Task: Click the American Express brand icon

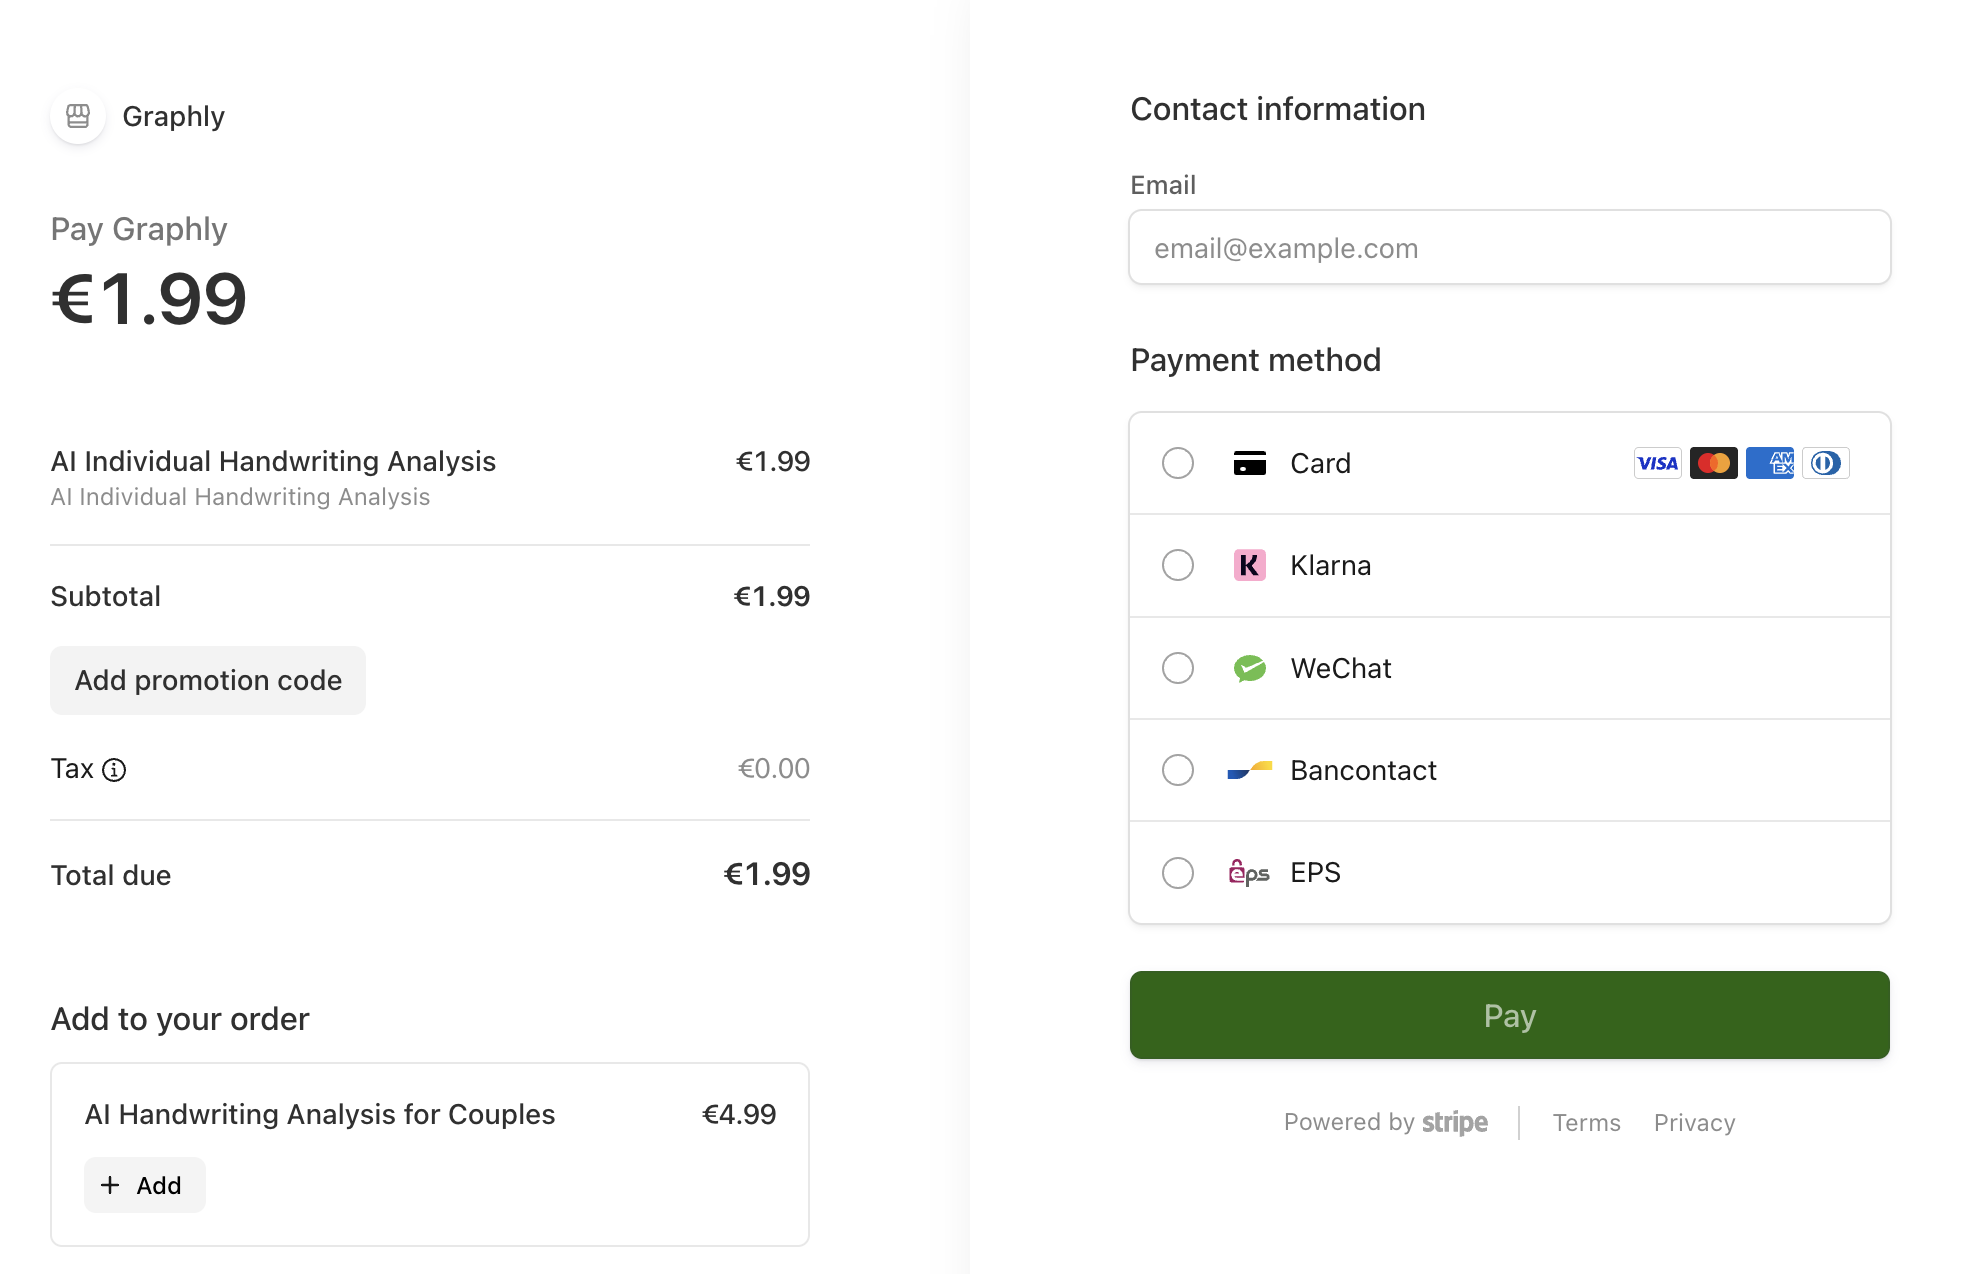Action: point(1769,463)
